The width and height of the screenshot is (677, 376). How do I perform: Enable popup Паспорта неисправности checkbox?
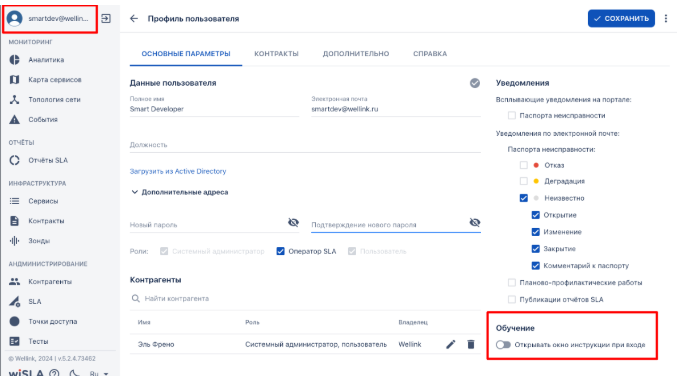(512, 115)
